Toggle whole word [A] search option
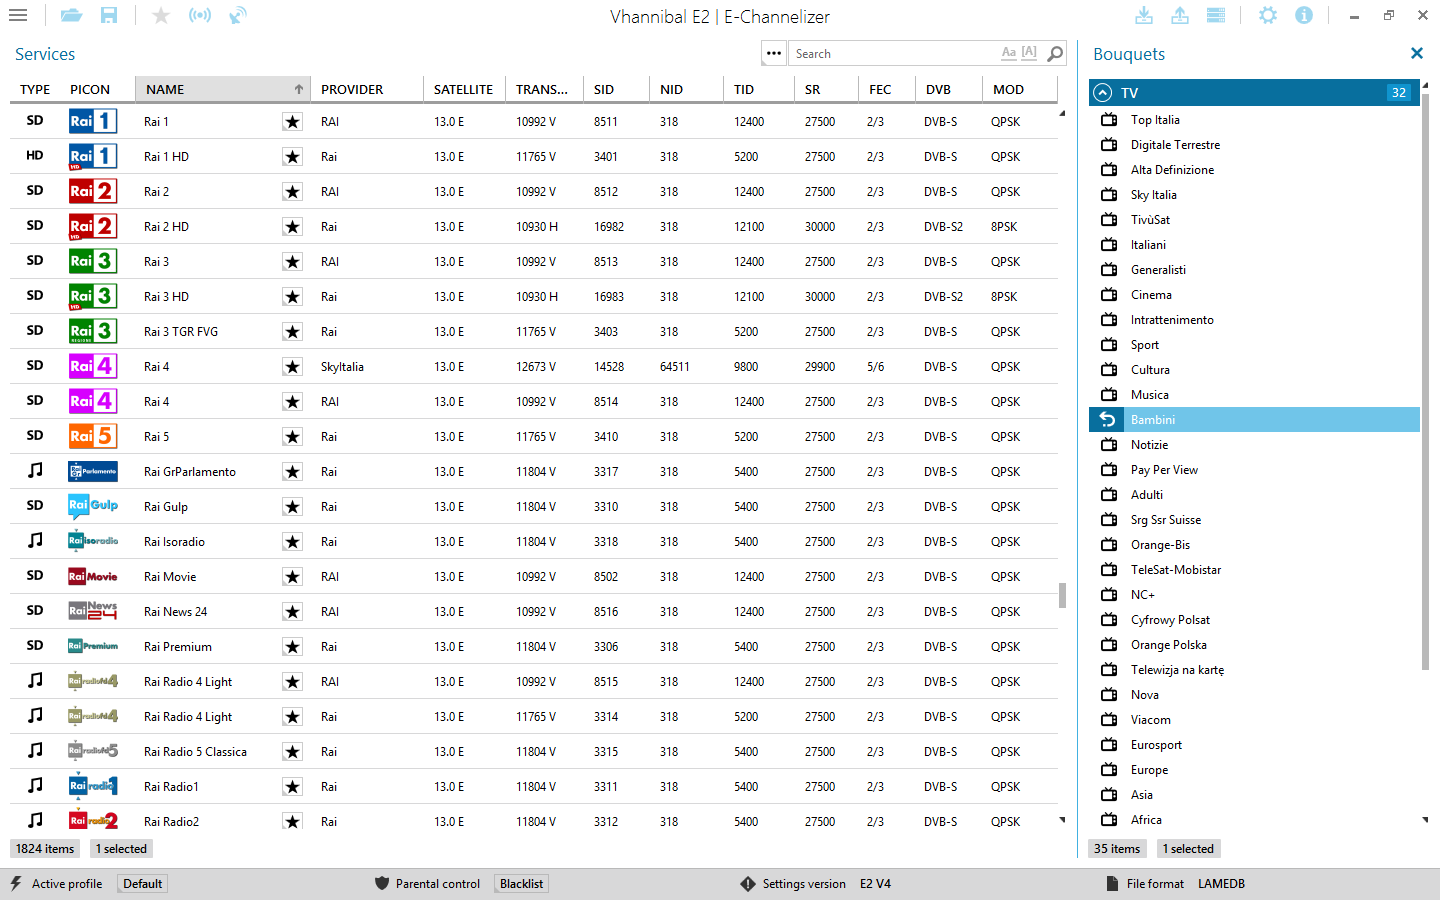Screen dimensions: 1440x900 1029,53
